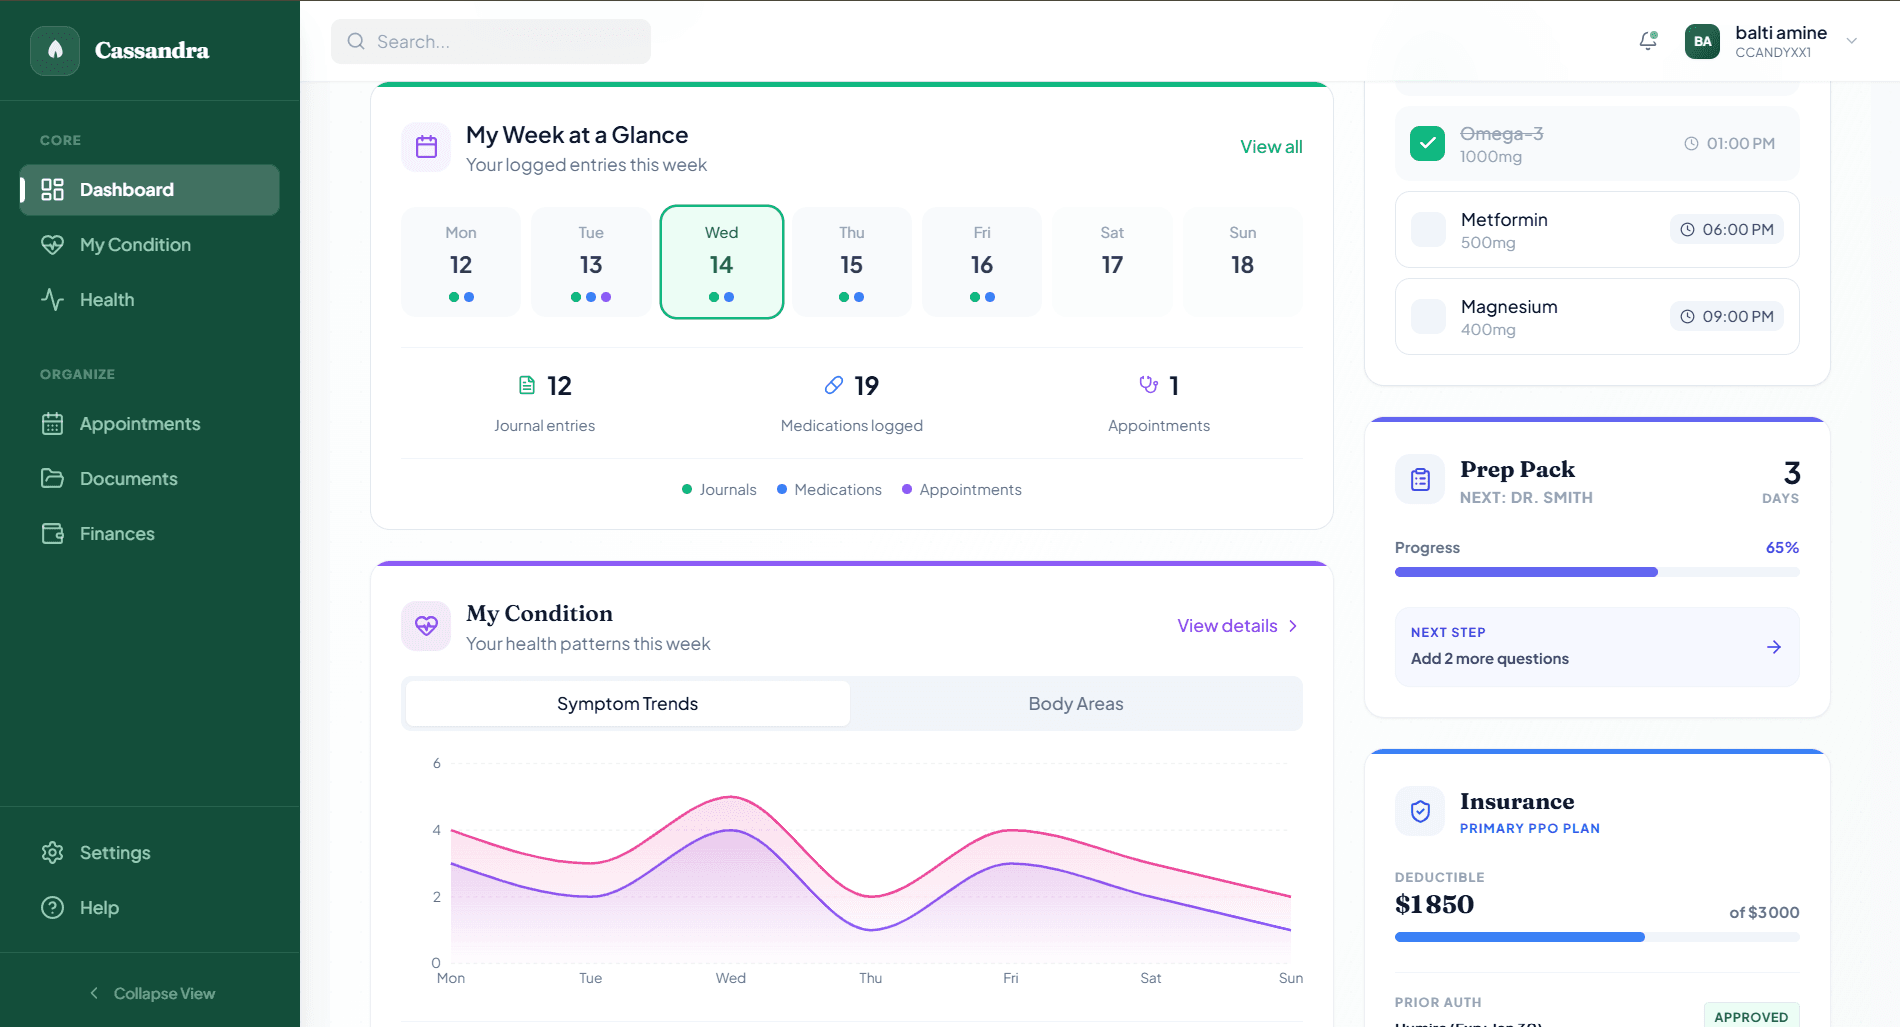Screen dimensions: 1900x1027
Task: Open the Finances sidebar item
Action: pos(150,533)
